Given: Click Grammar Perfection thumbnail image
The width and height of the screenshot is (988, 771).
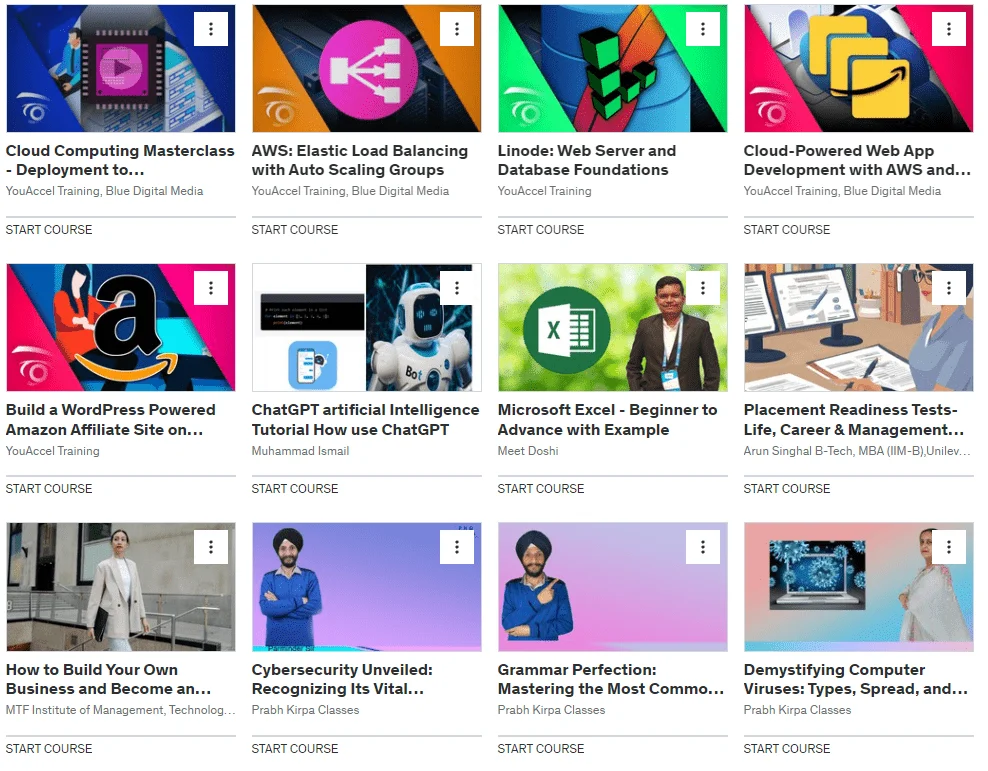Looking at the screenshot, I should pos(612,587).
